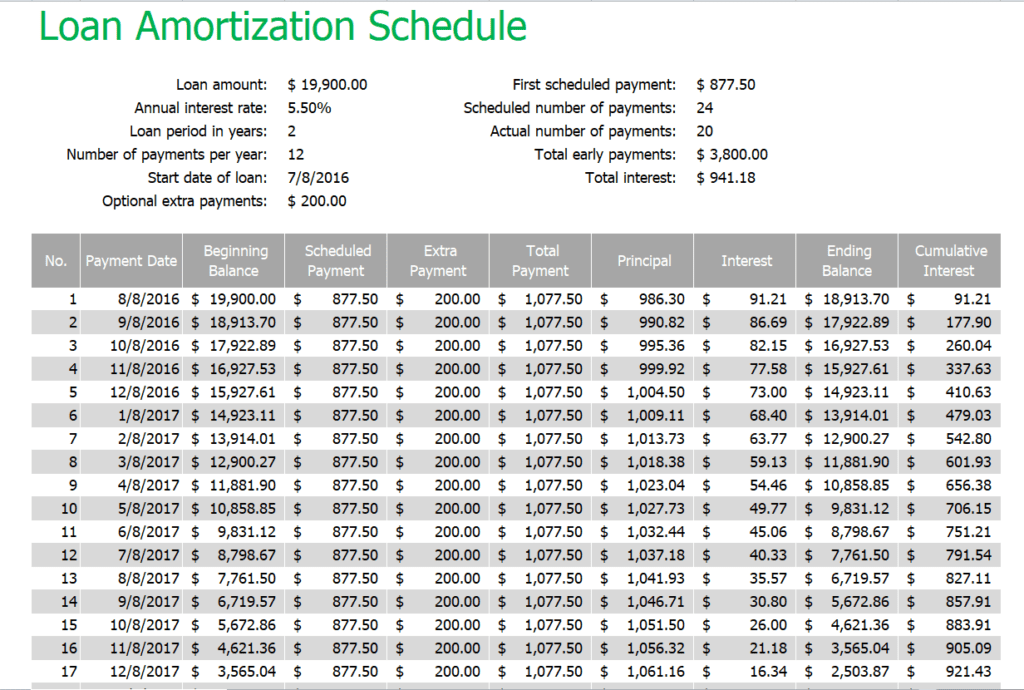
Task: Select optional extra payments $200.00
Action: 317,201
